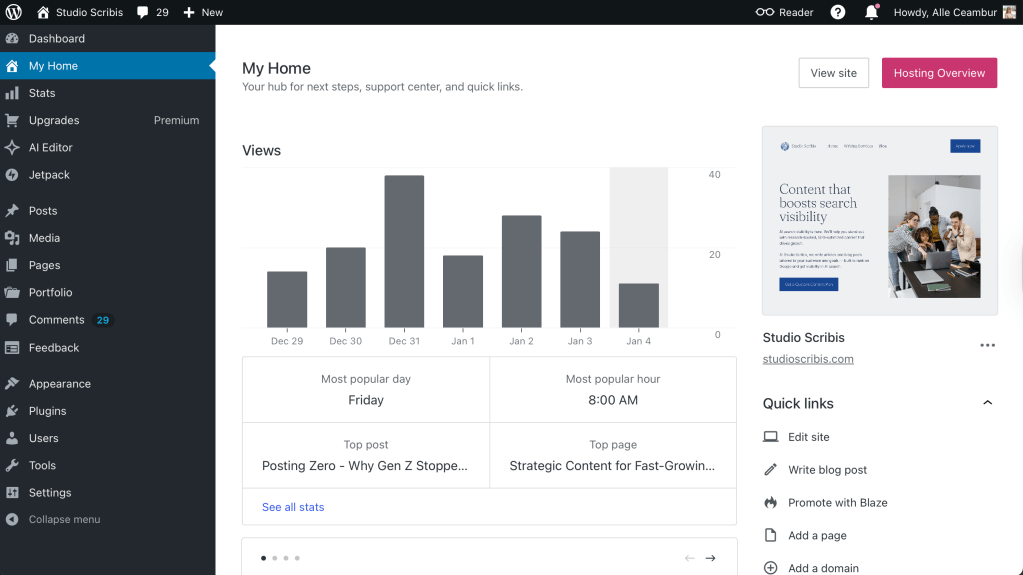Select the second carousel pagination dot
Image resolution: width=1023 pixels, height=575 pixels.
(x=275, y=558)
